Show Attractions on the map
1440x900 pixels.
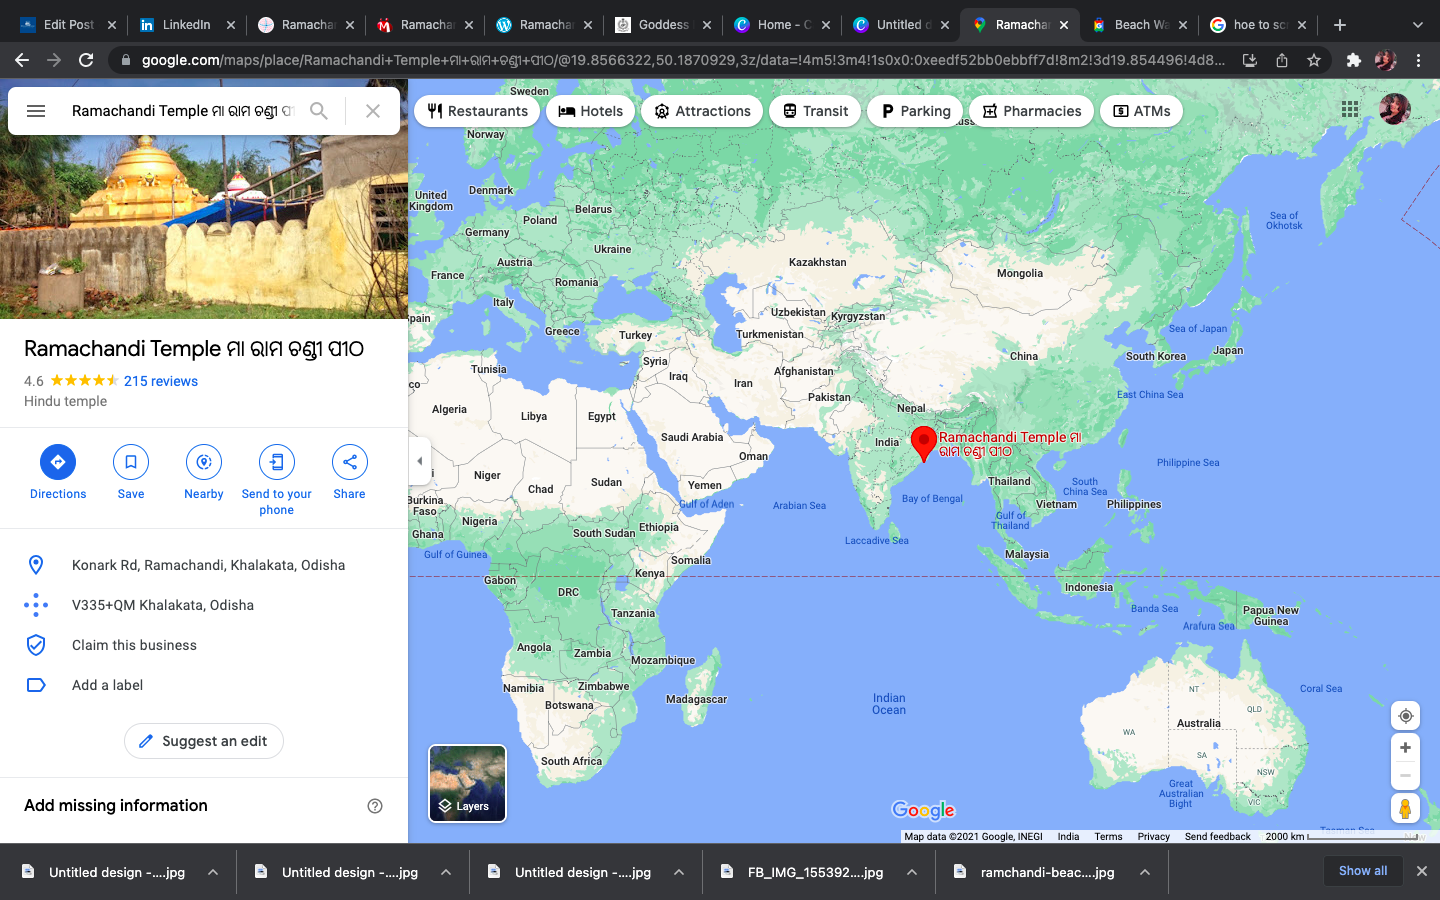pos(702,111)
